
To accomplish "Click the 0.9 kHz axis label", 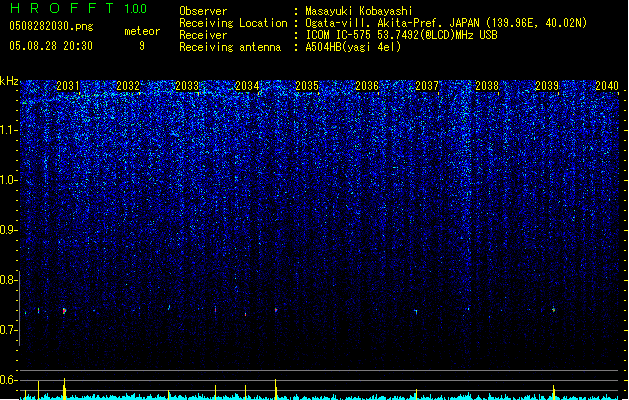I will (8, 230).
